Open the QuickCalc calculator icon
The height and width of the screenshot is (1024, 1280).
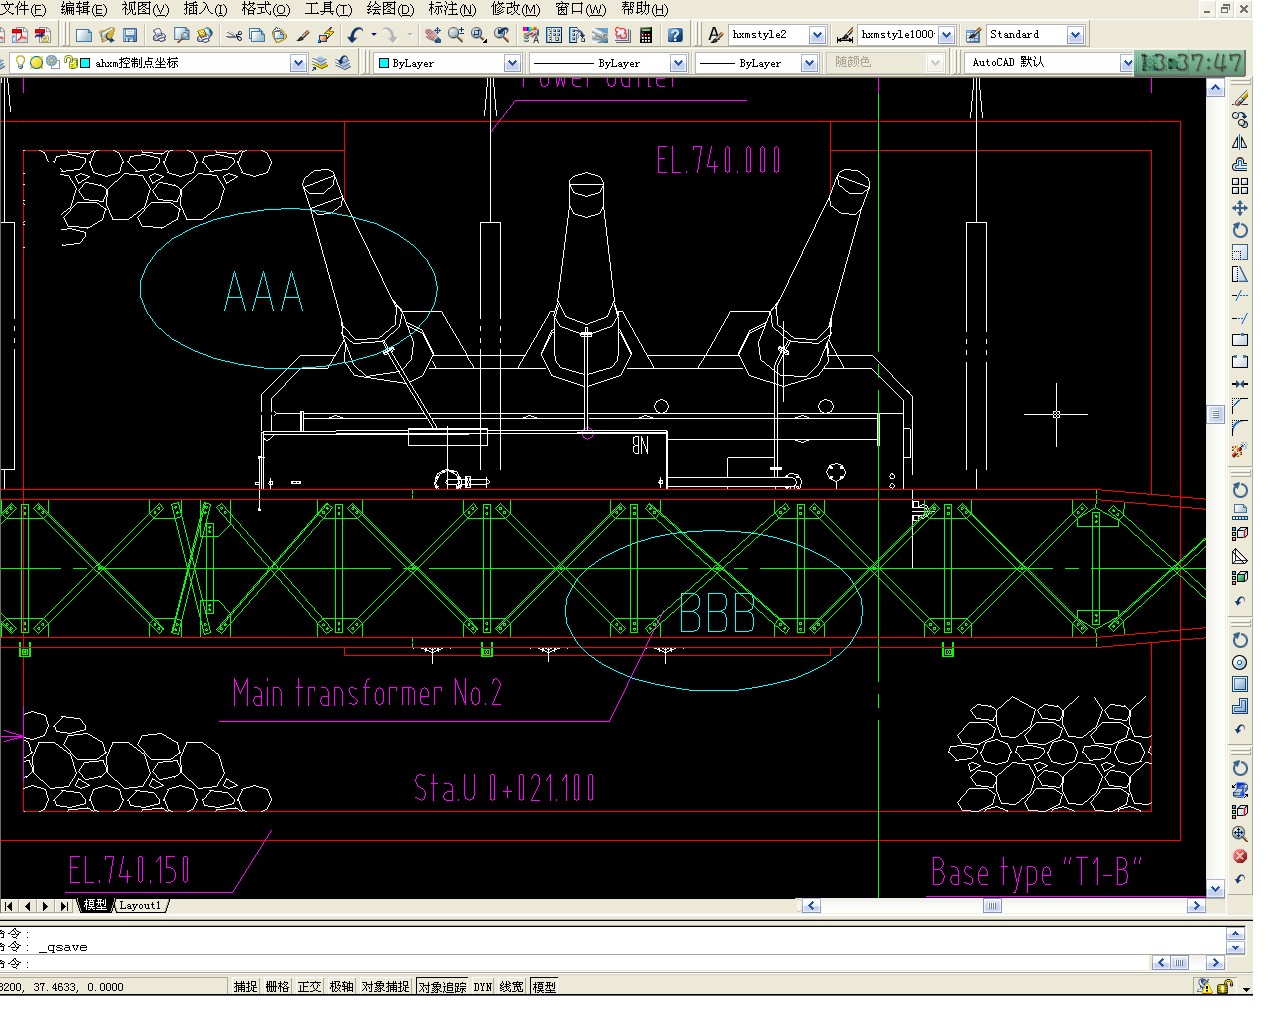tap(646, 35)
